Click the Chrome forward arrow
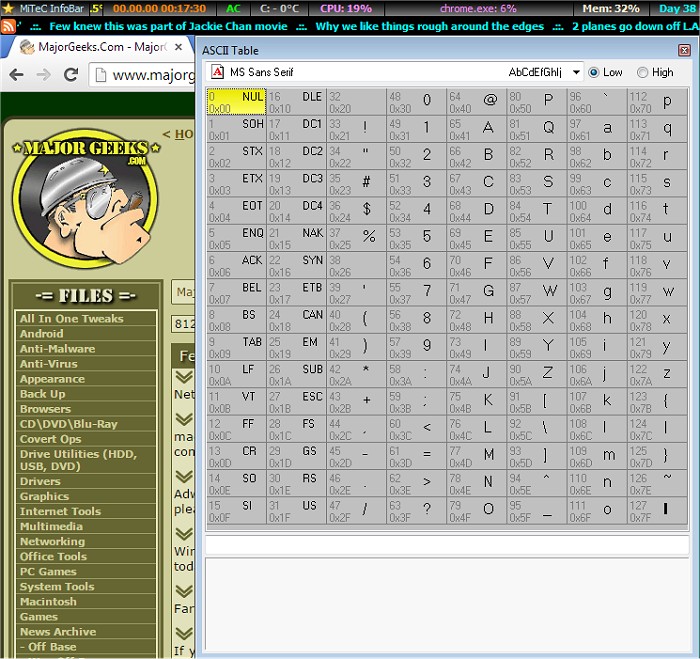The image size is (700, 659). pos(43,75)
